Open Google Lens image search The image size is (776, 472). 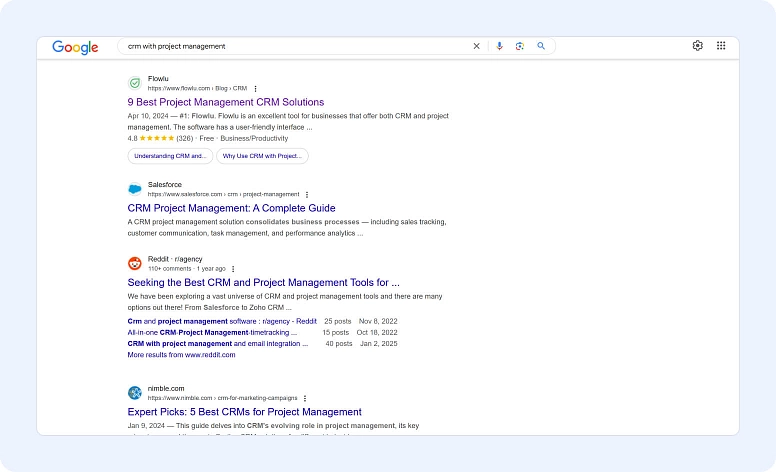[x=520, y=46]
